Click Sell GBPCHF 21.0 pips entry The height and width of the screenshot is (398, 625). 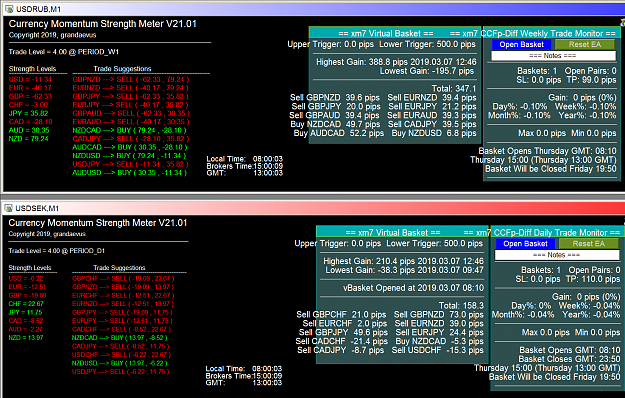(x=341, y=315)
